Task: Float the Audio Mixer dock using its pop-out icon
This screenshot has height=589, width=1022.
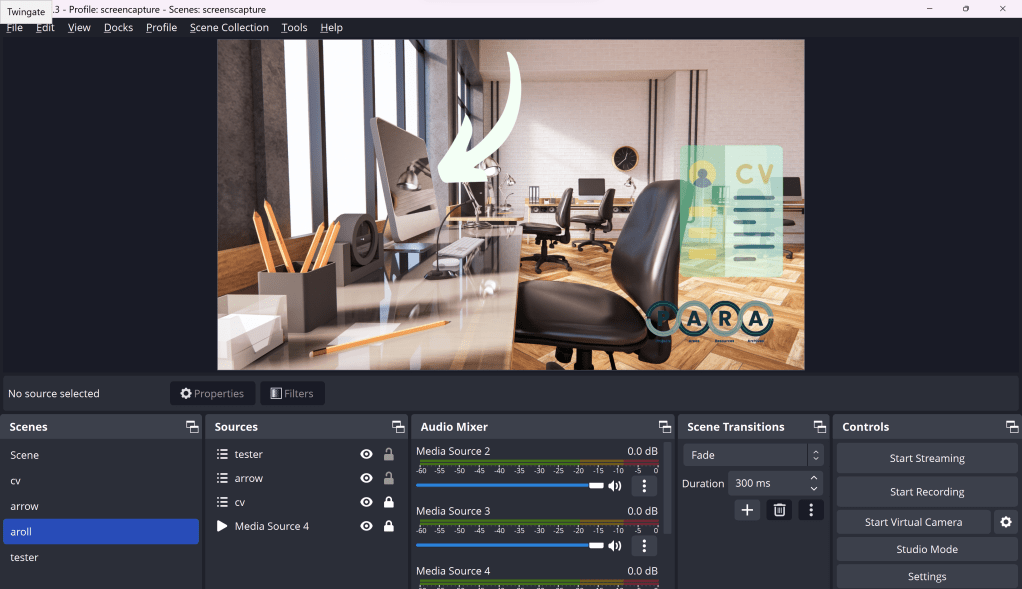Action: (x=664, y=427)
